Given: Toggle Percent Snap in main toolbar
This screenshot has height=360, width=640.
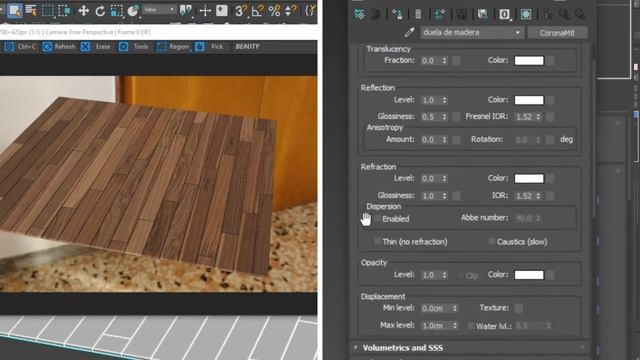Looking at the screenshot, I should click(274, 11).
